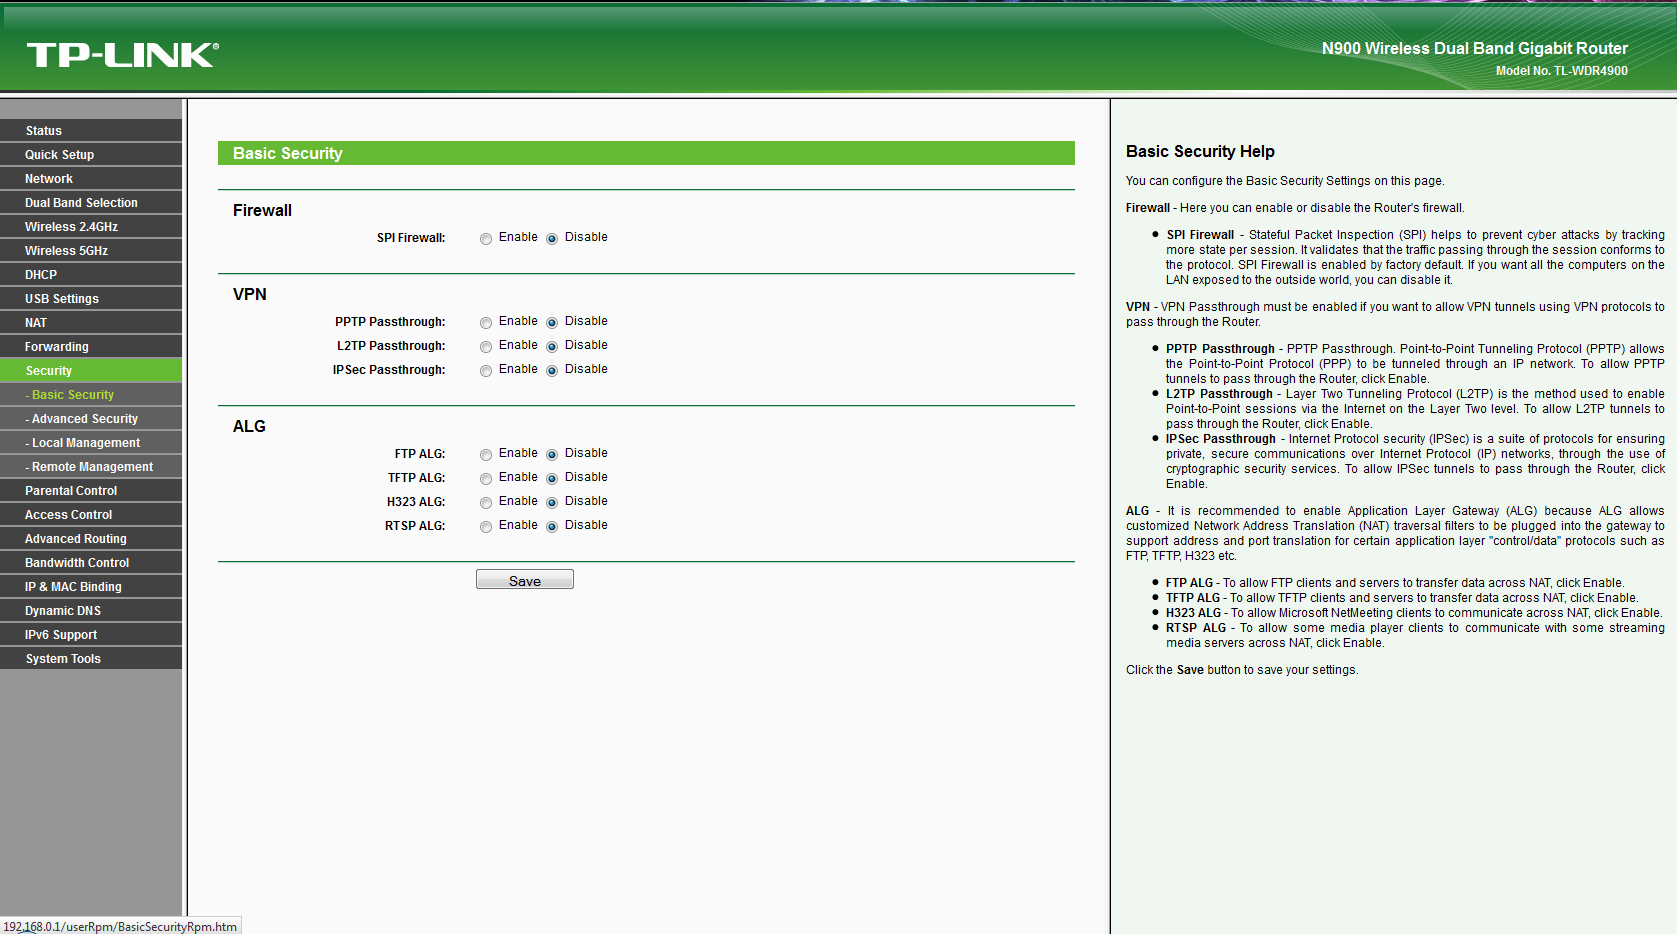This screenshot has width=1677, height=934.
Task: Open USB Settings
Action: [91, 299]
